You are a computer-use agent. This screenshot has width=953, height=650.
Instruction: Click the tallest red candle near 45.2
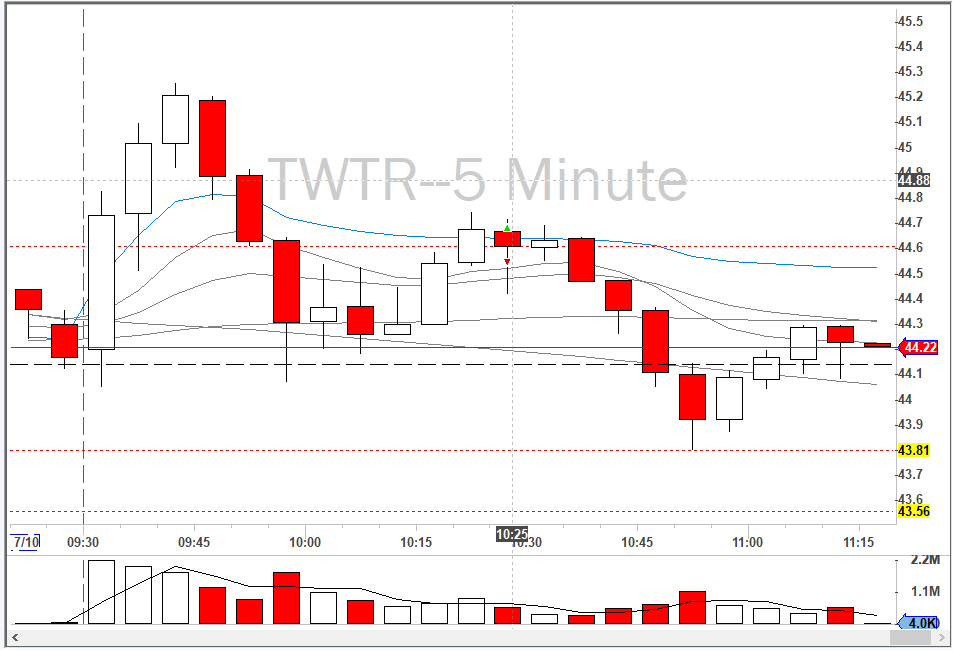212,138
